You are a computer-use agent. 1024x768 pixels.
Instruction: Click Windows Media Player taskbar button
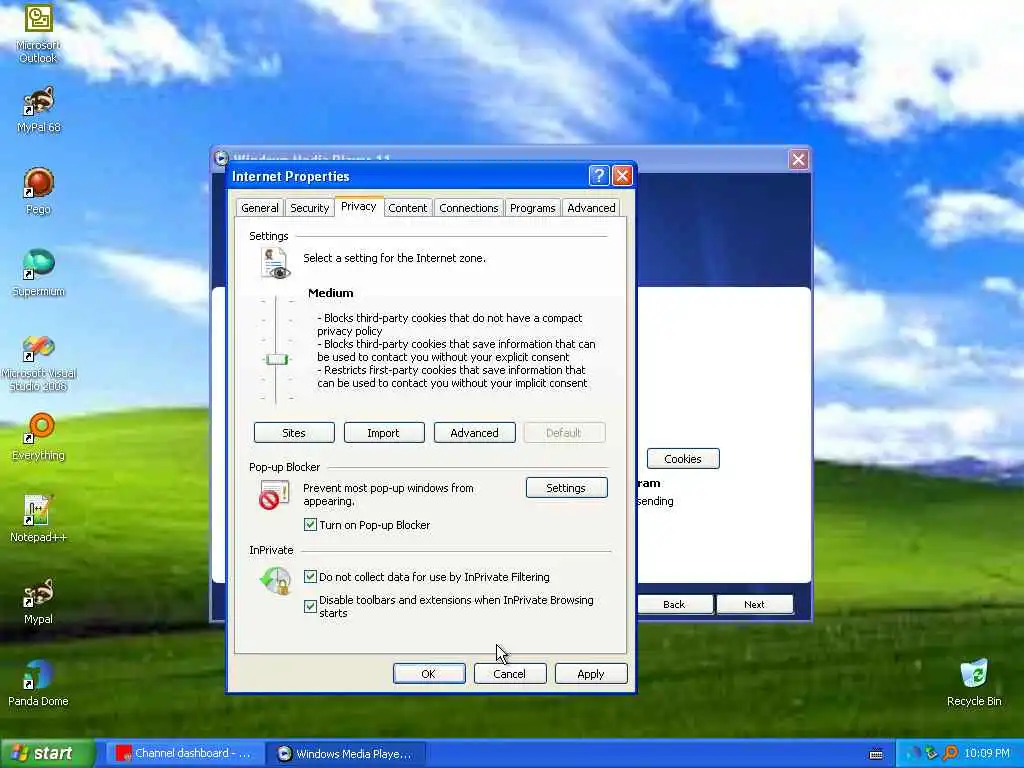346,753
